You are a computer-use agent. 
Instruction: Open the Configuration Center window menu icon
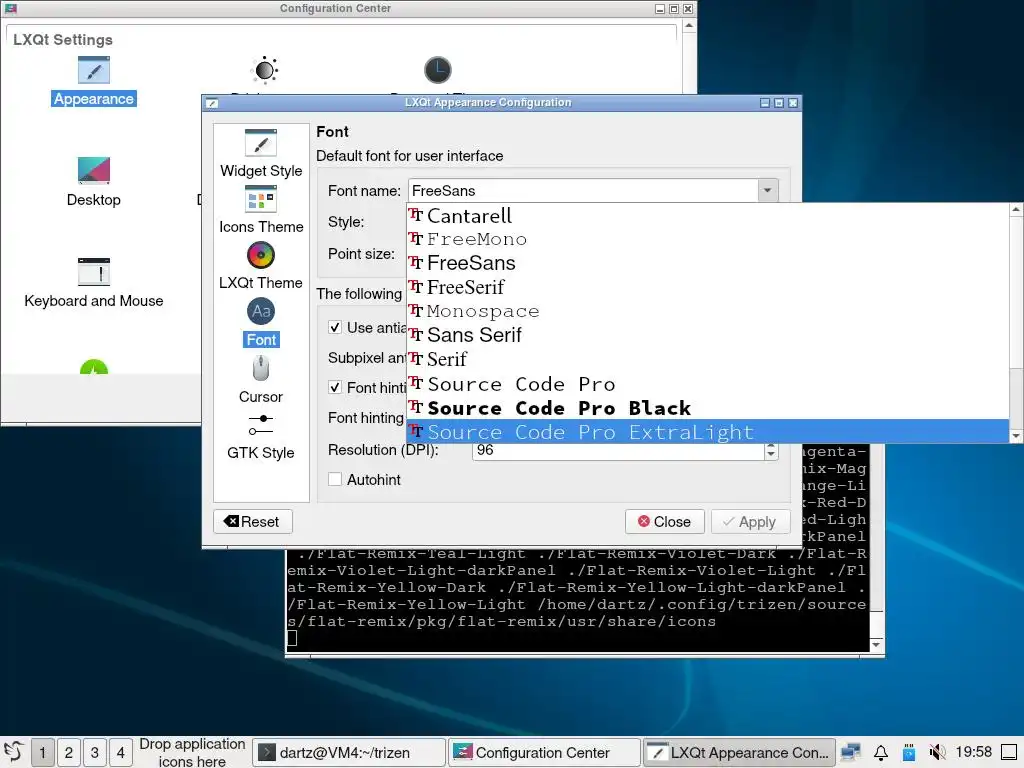10,8
